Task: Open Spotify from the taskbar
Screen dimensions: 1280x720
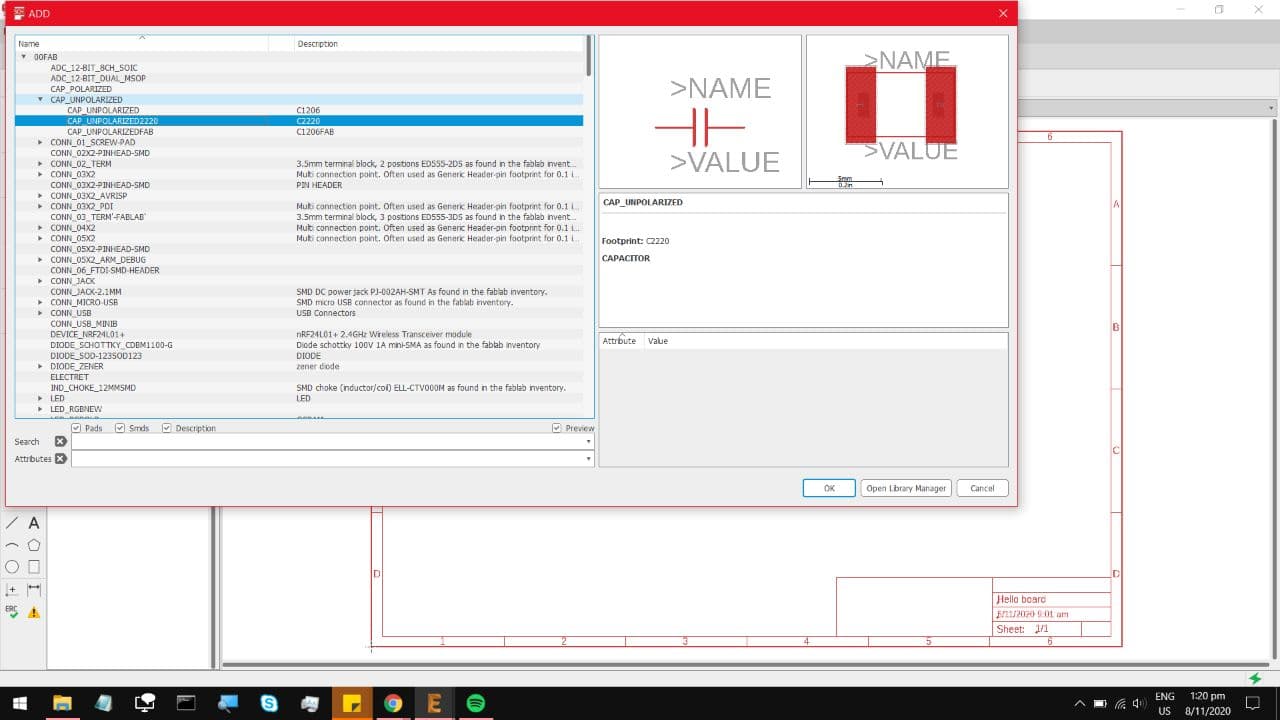Action: (x=476, y=703)
